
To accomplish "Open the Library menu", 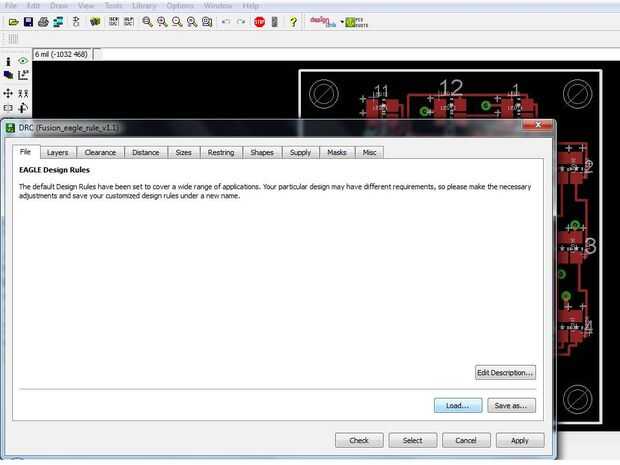I will 144,6.
